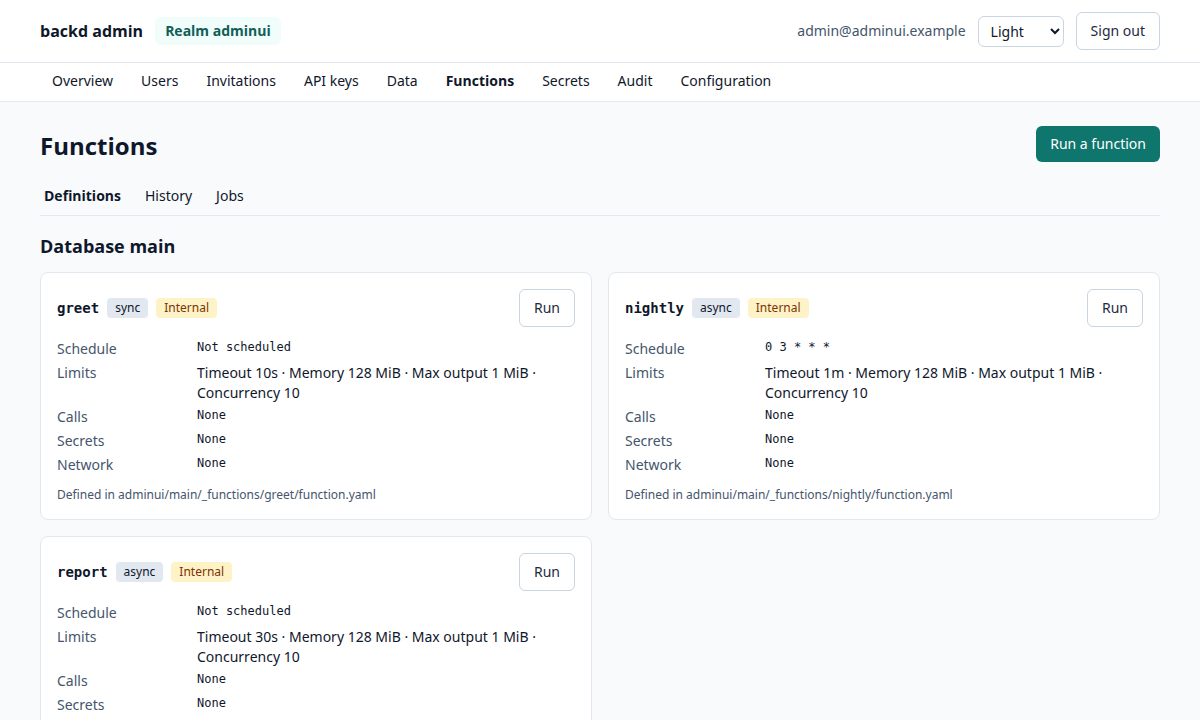Click the Calls label in report card
The image size is (1200, 720).
(x=72, y=681)
